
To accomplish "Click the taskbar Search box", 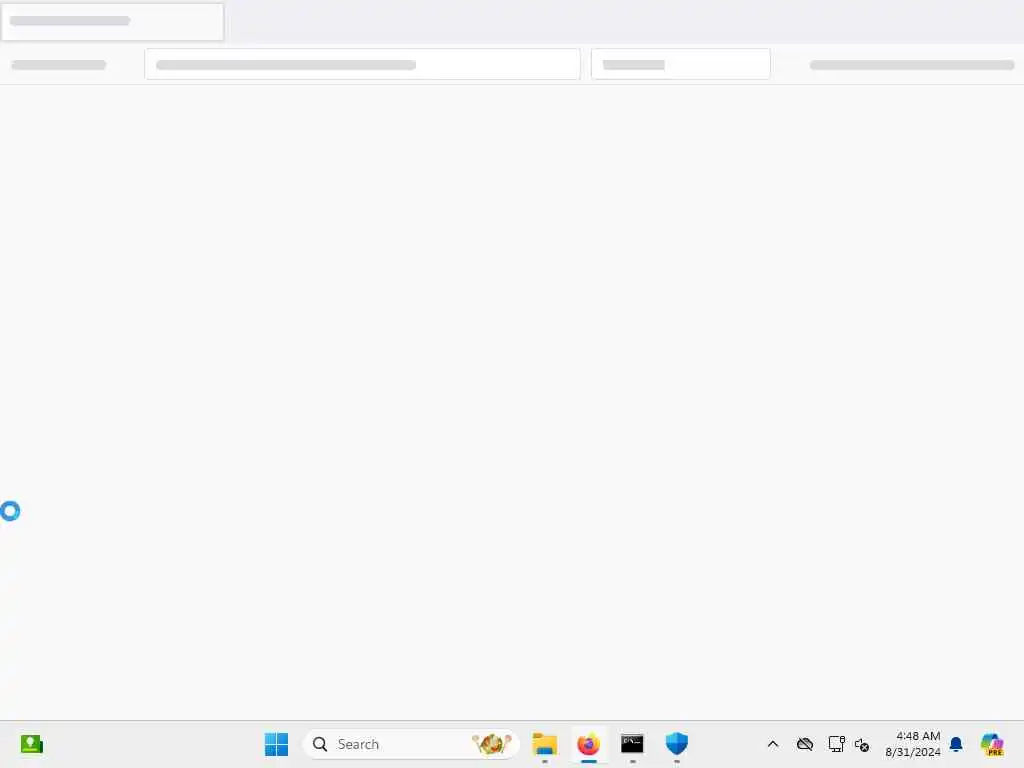I will click(411, 744).
